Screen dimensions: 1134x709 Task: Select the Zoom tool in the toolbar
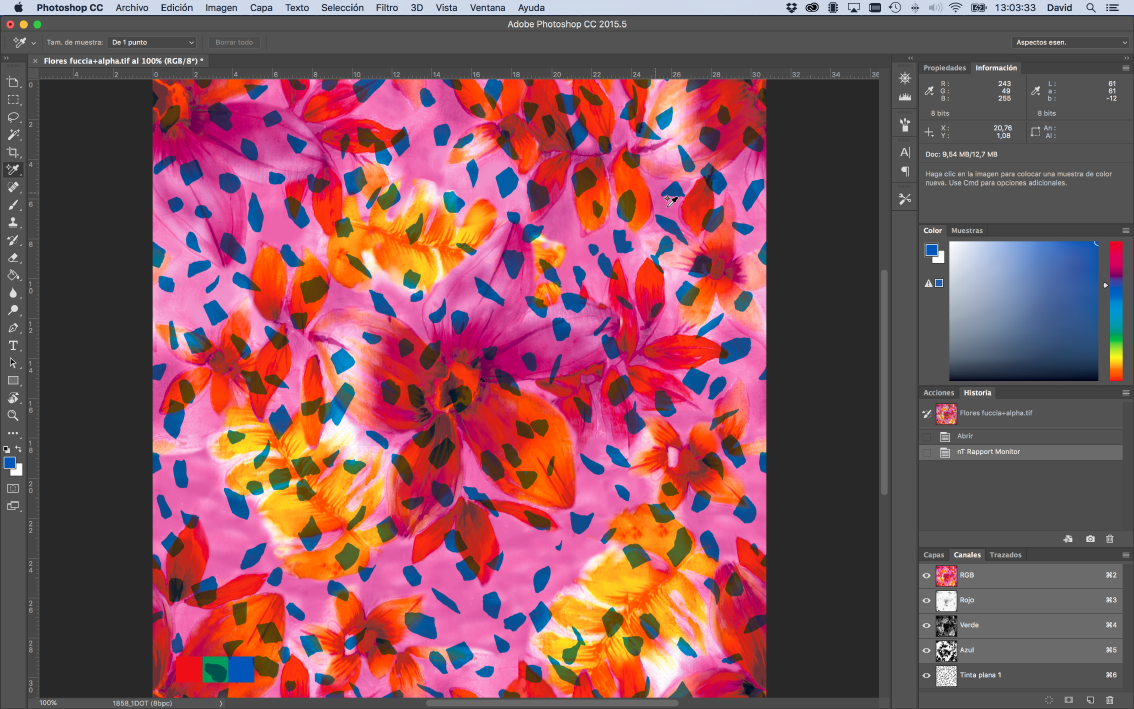14,415
